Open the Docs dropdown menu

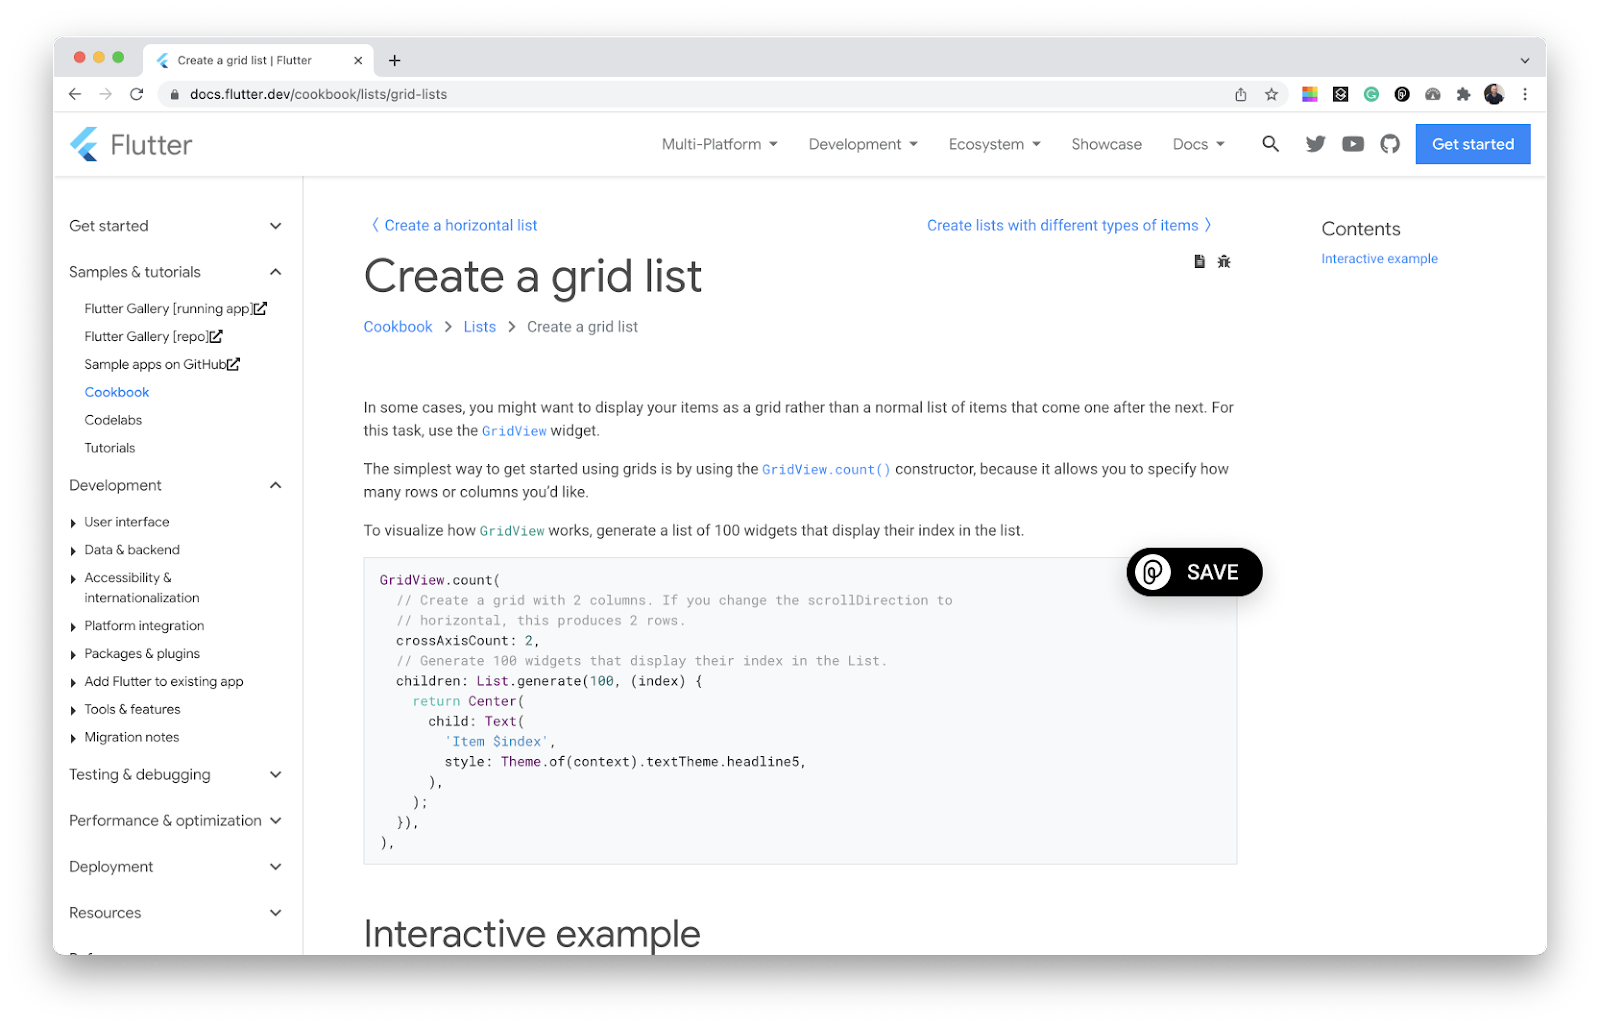[1197, 144]
